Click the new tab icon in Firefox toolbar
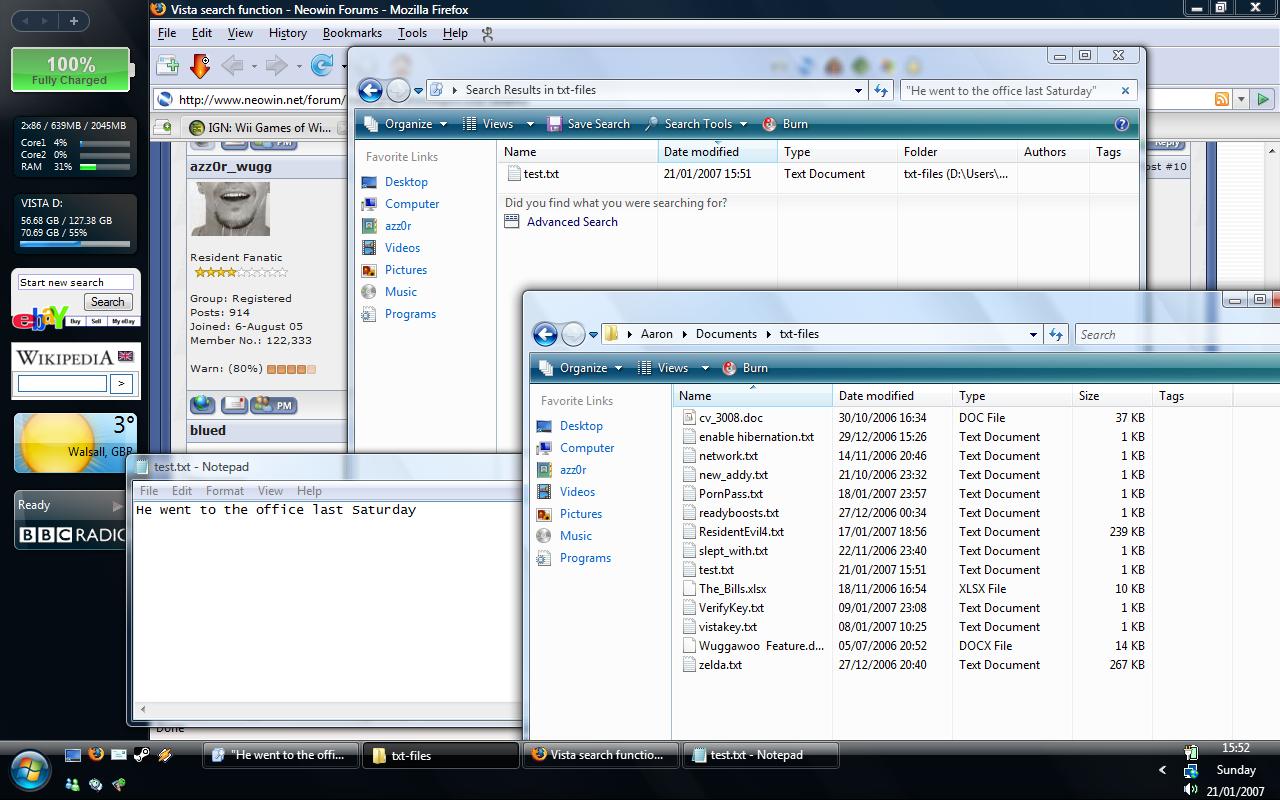This screenshot has width=1280, height=800. (x=167, y=66)
